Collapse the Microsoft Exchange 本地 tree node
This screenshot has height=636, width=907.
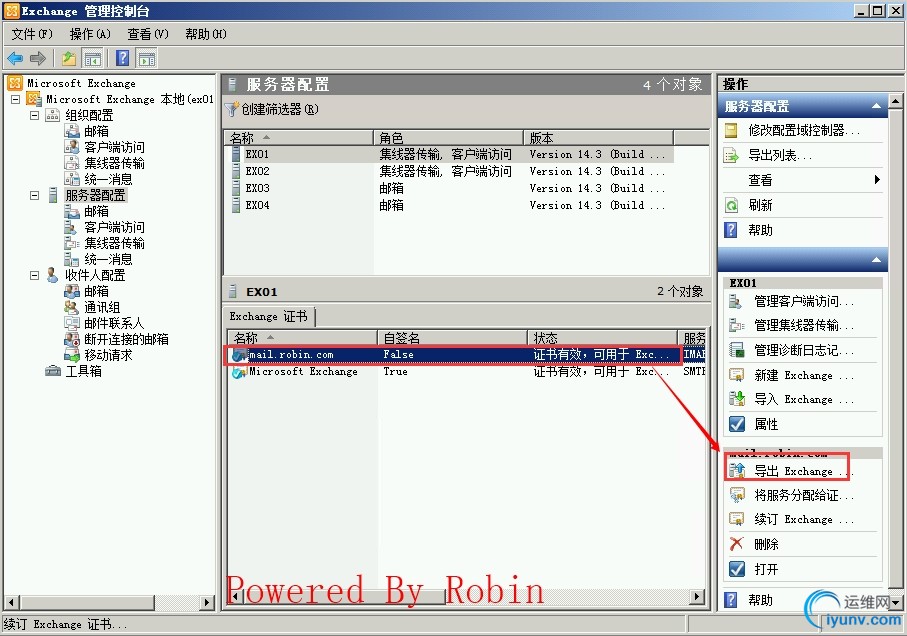pos(16,99)
